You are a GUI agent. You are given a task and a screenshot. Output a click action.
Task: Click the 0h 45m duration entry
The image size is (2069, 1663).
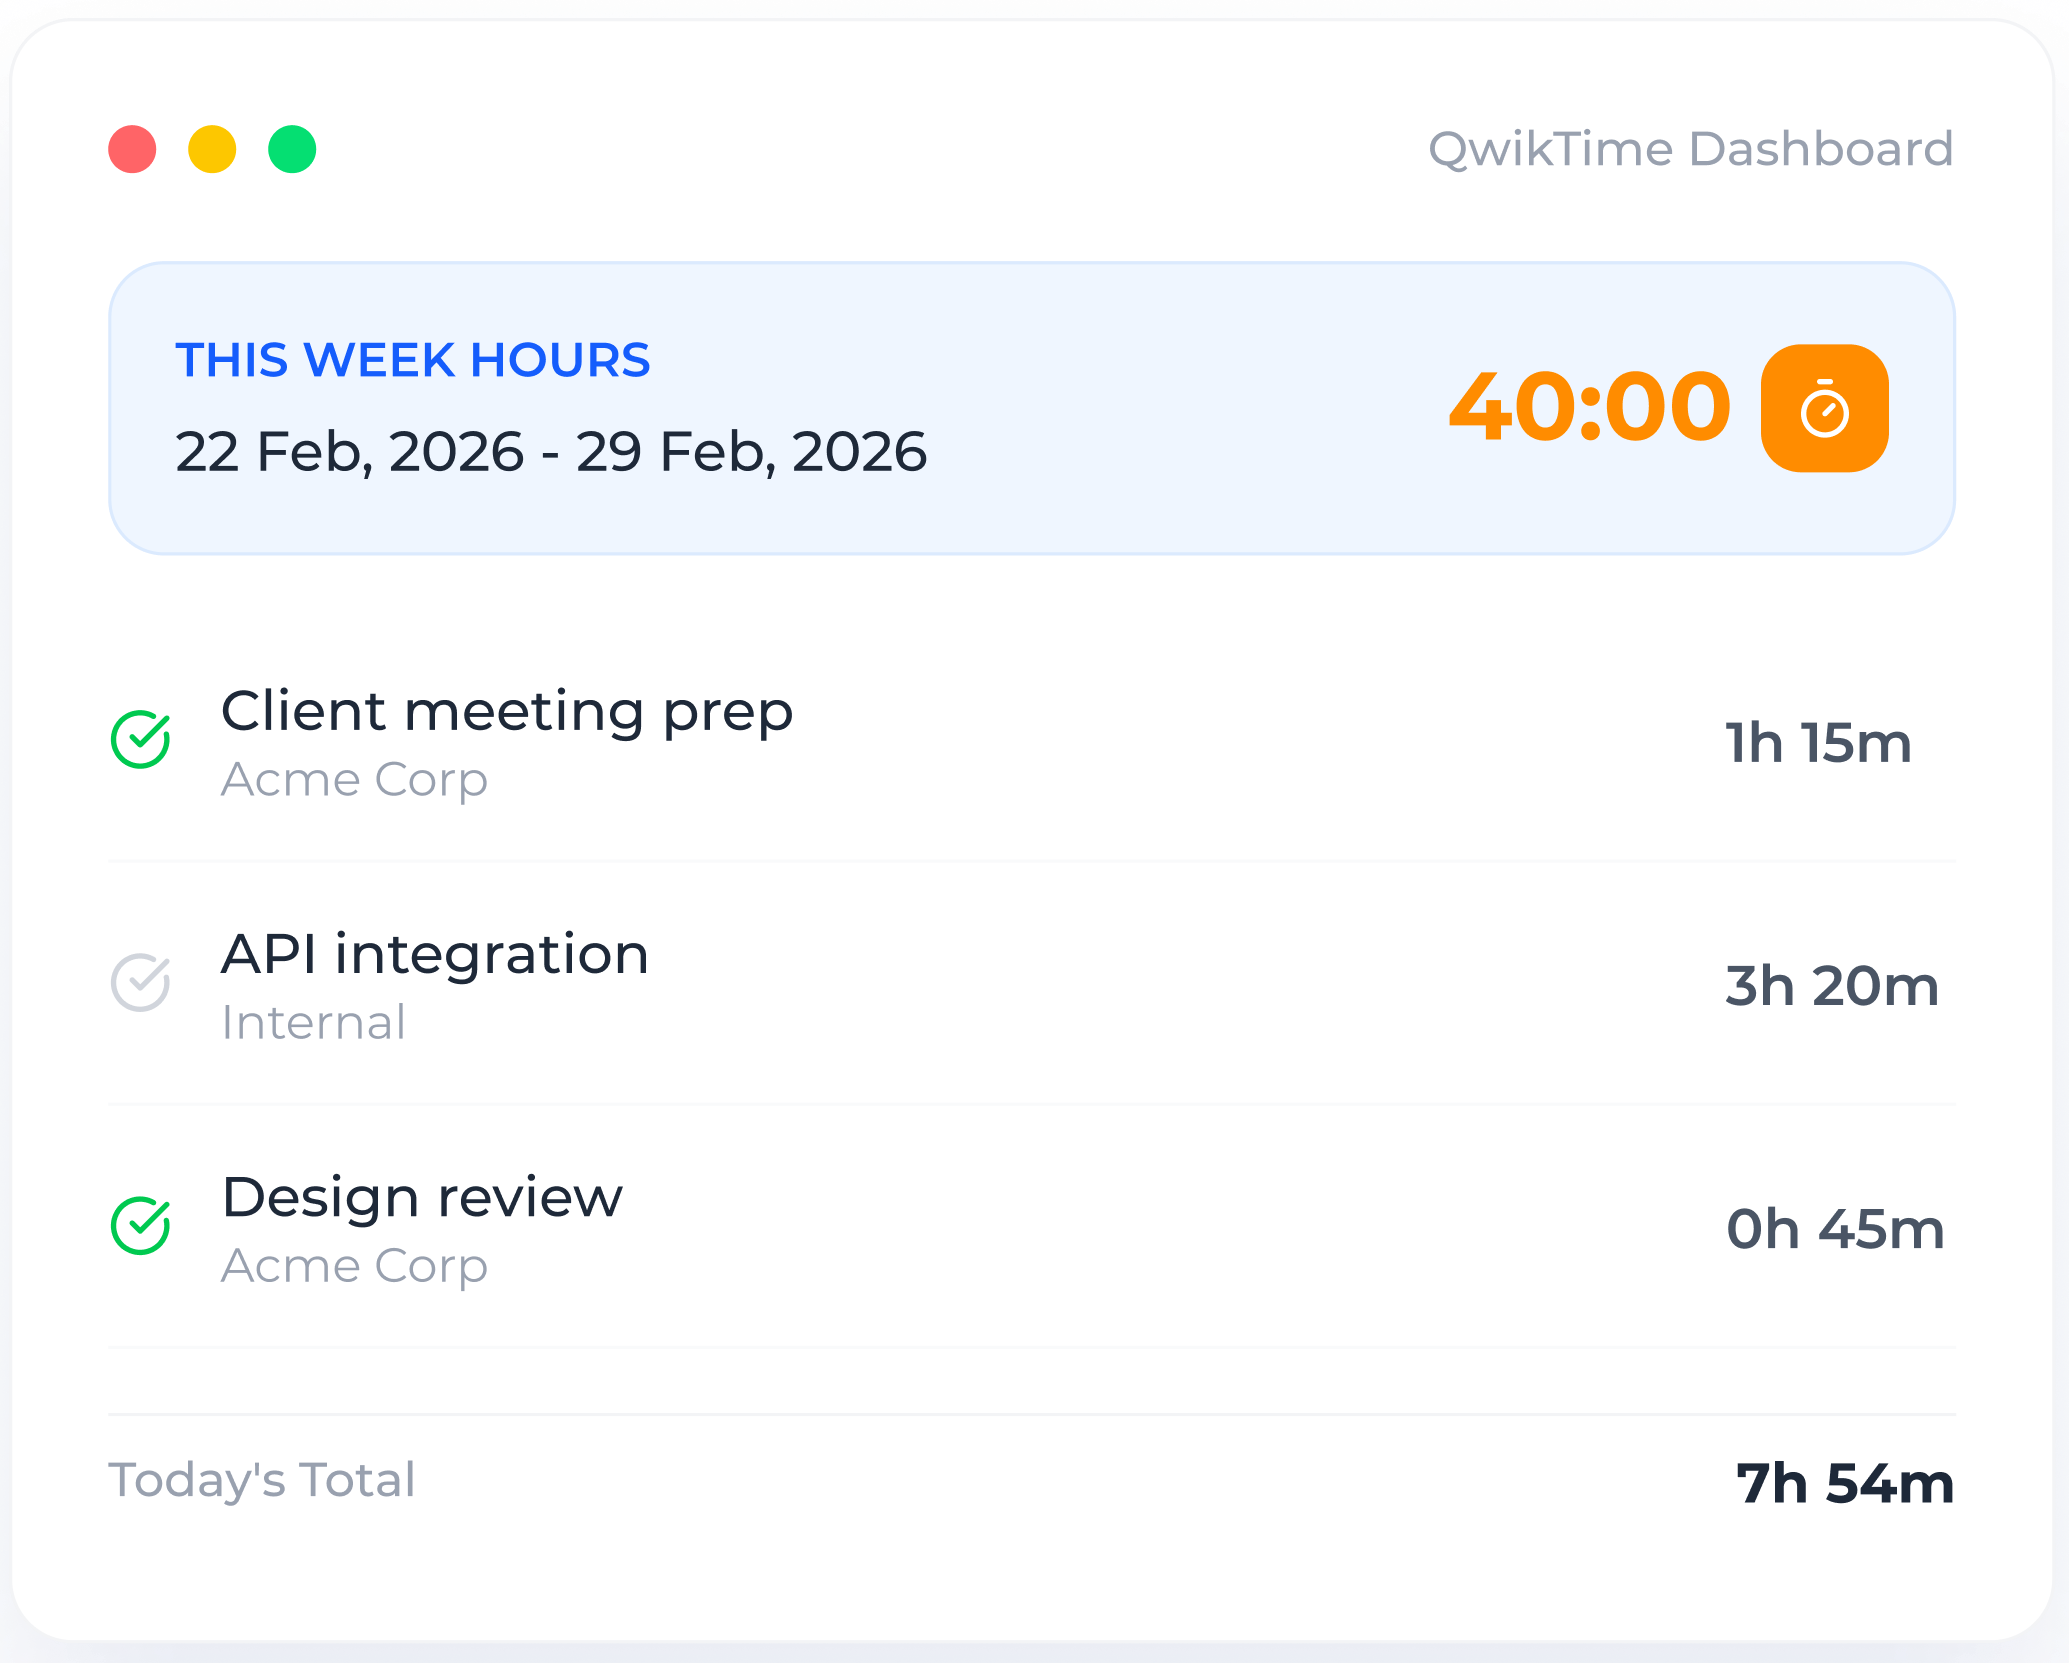pyautogui.click(x=1835, y=1229)
